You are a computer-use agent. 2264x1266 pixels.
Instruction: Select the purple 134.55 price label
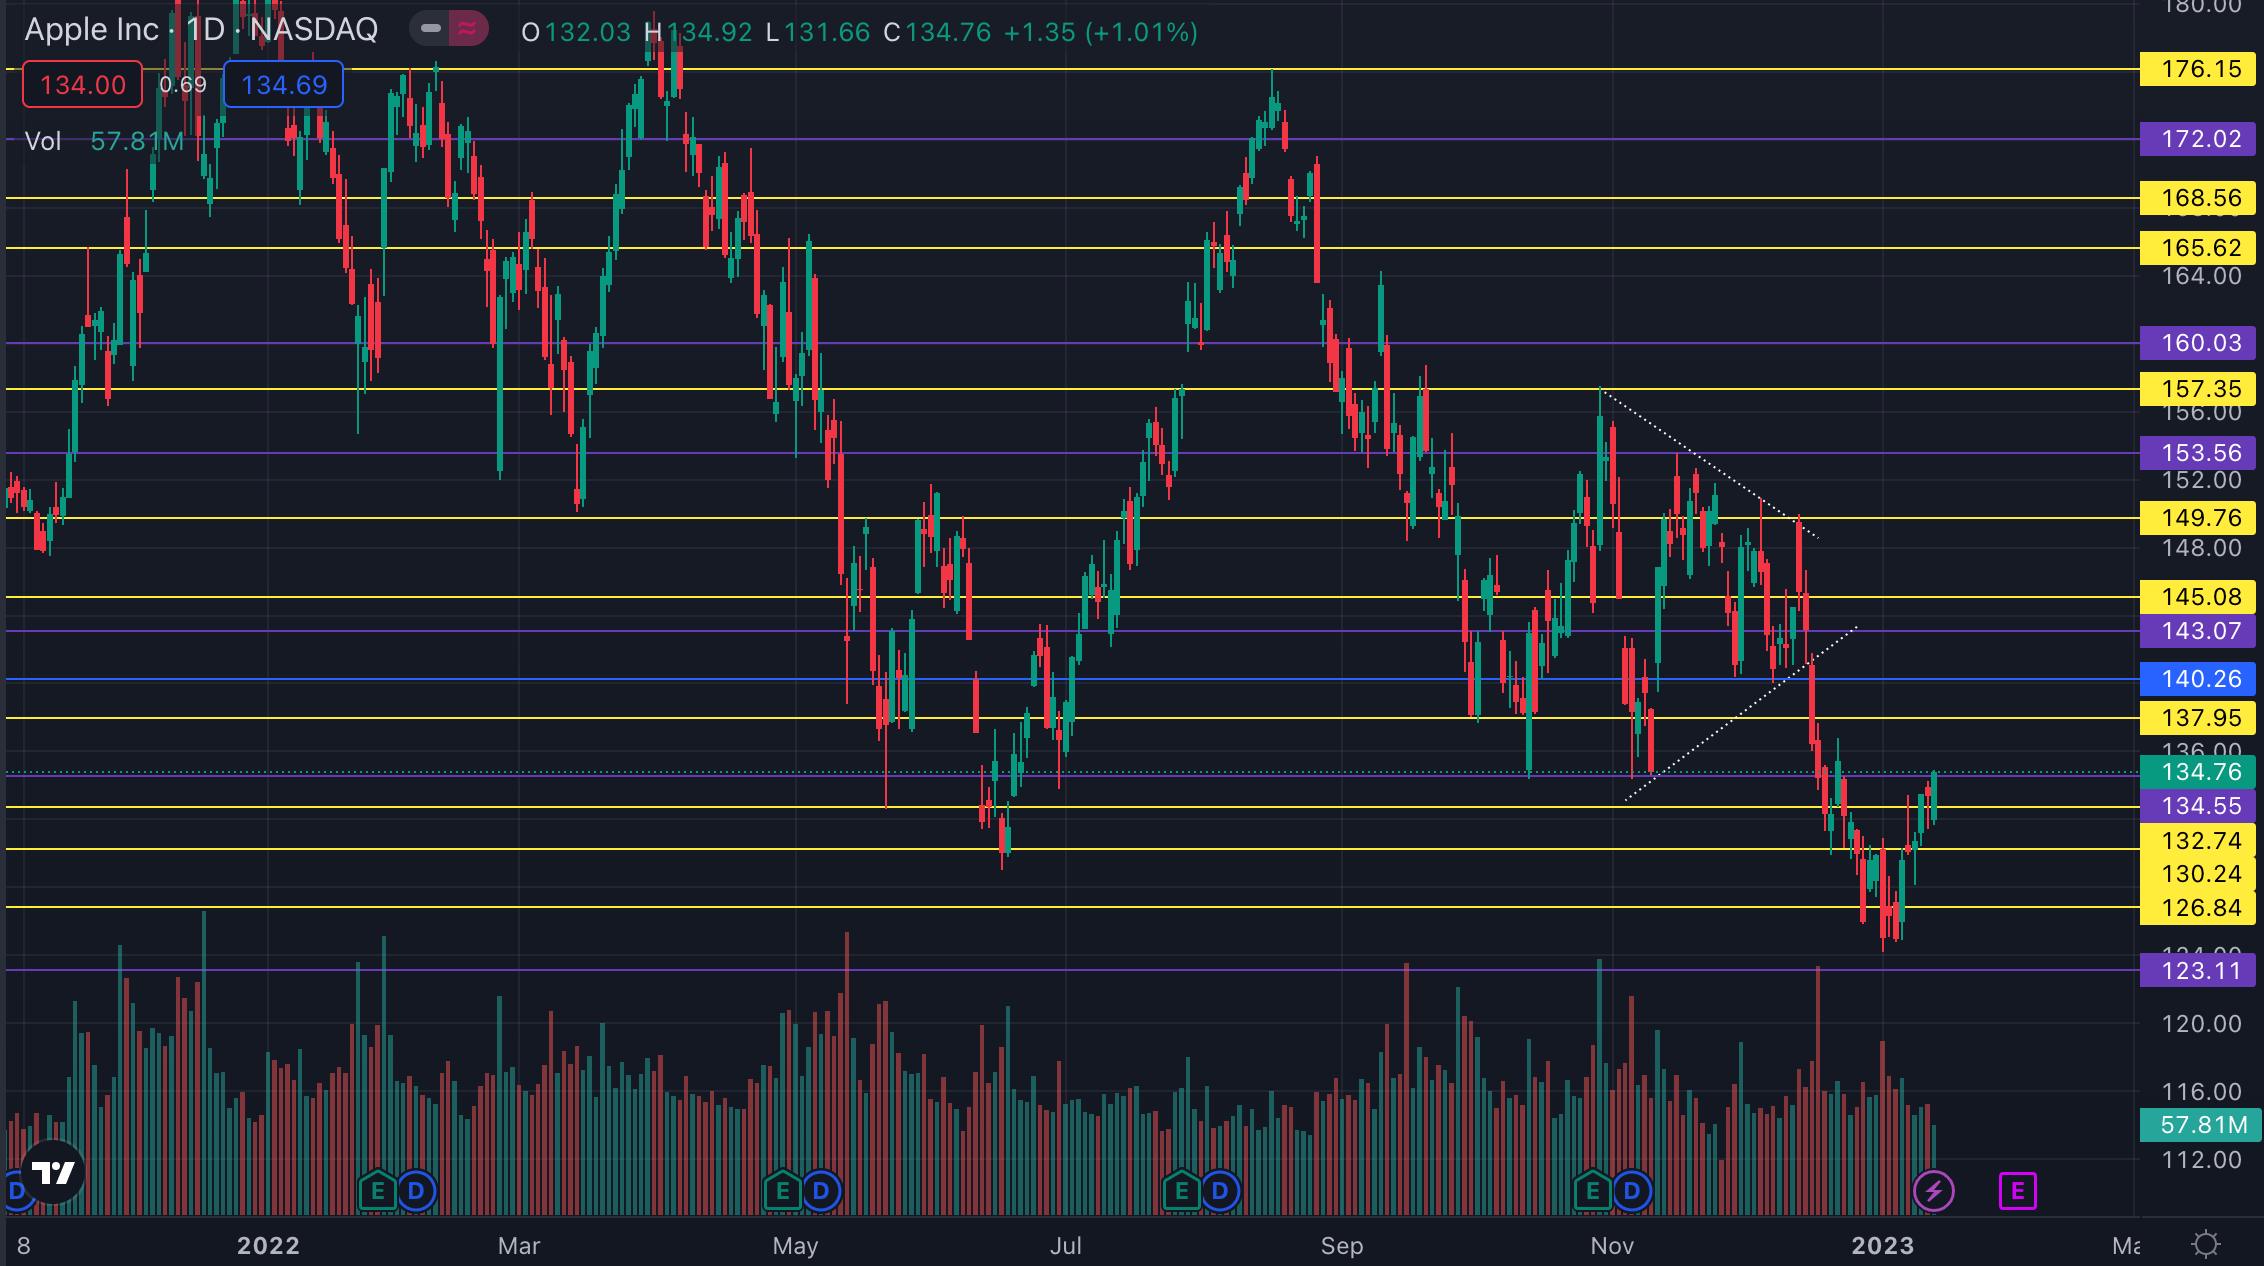[2198, 806]
